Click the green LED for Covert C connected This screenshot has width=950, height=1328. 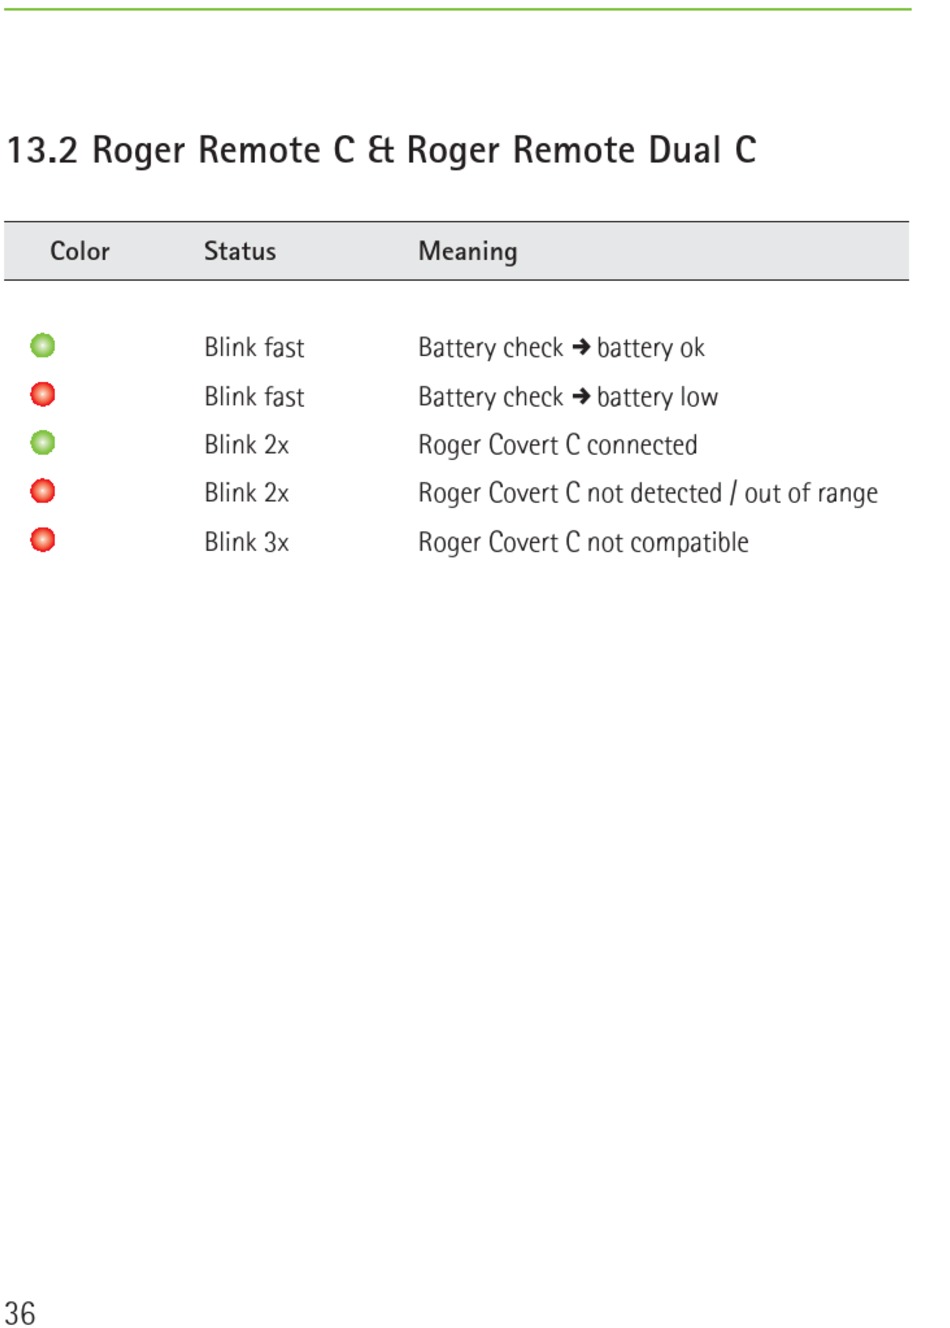coord(43,442)
